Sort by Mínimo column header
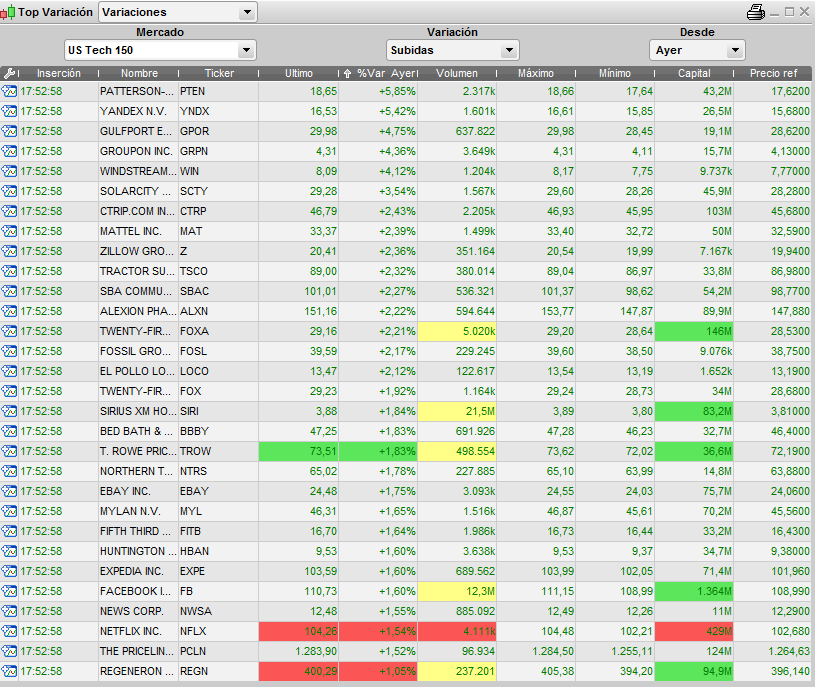 click(x=615, y=73)
